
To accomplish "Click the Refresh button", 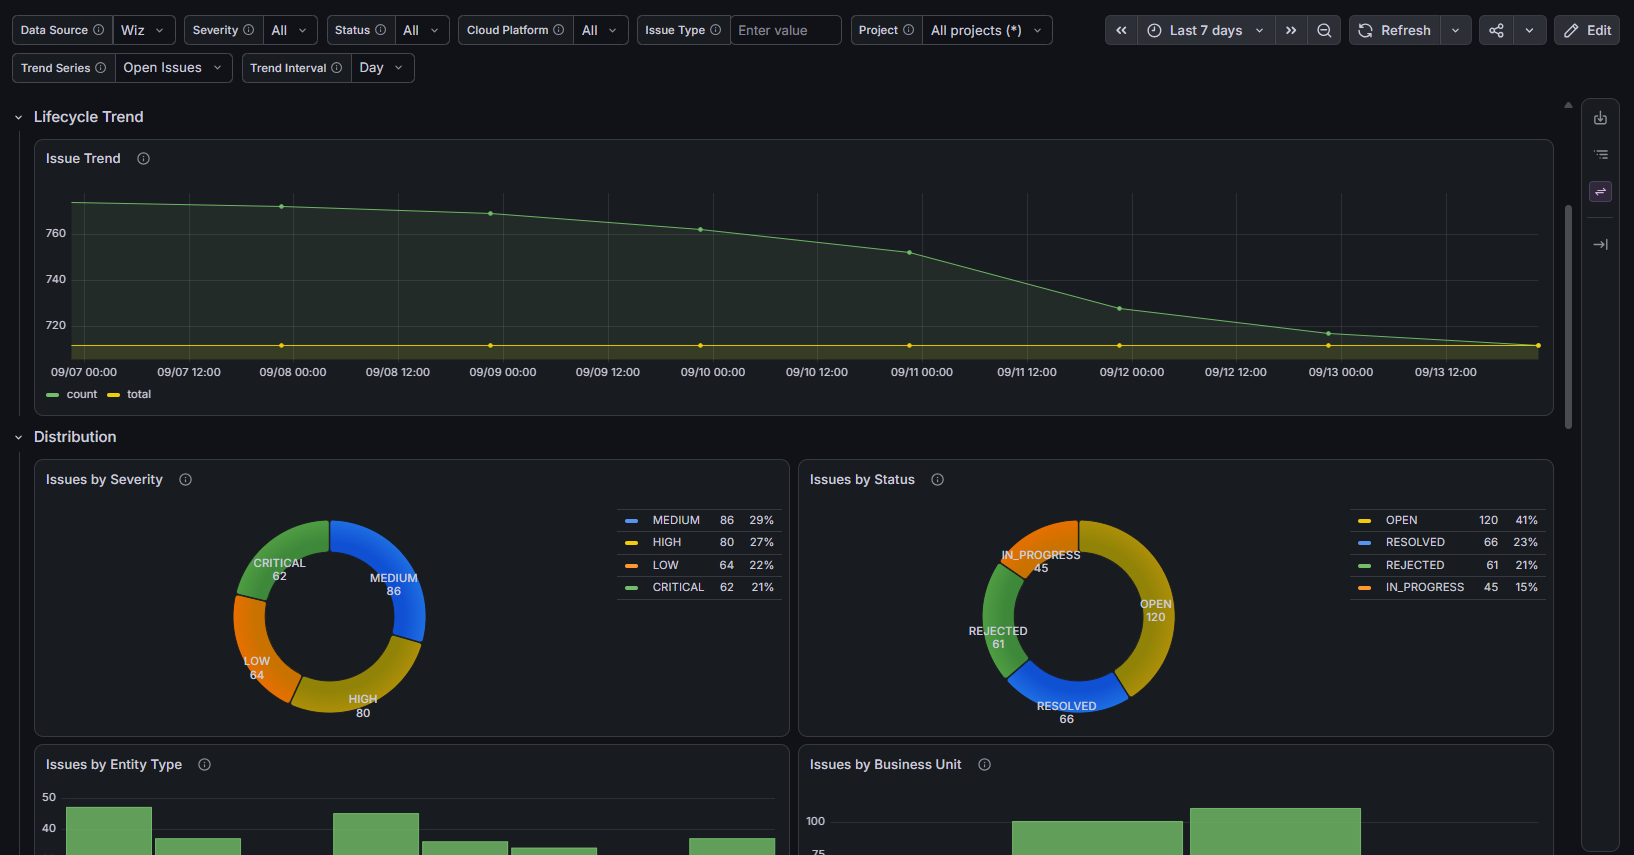I will pyautogui.click(x=1395, y=30).
